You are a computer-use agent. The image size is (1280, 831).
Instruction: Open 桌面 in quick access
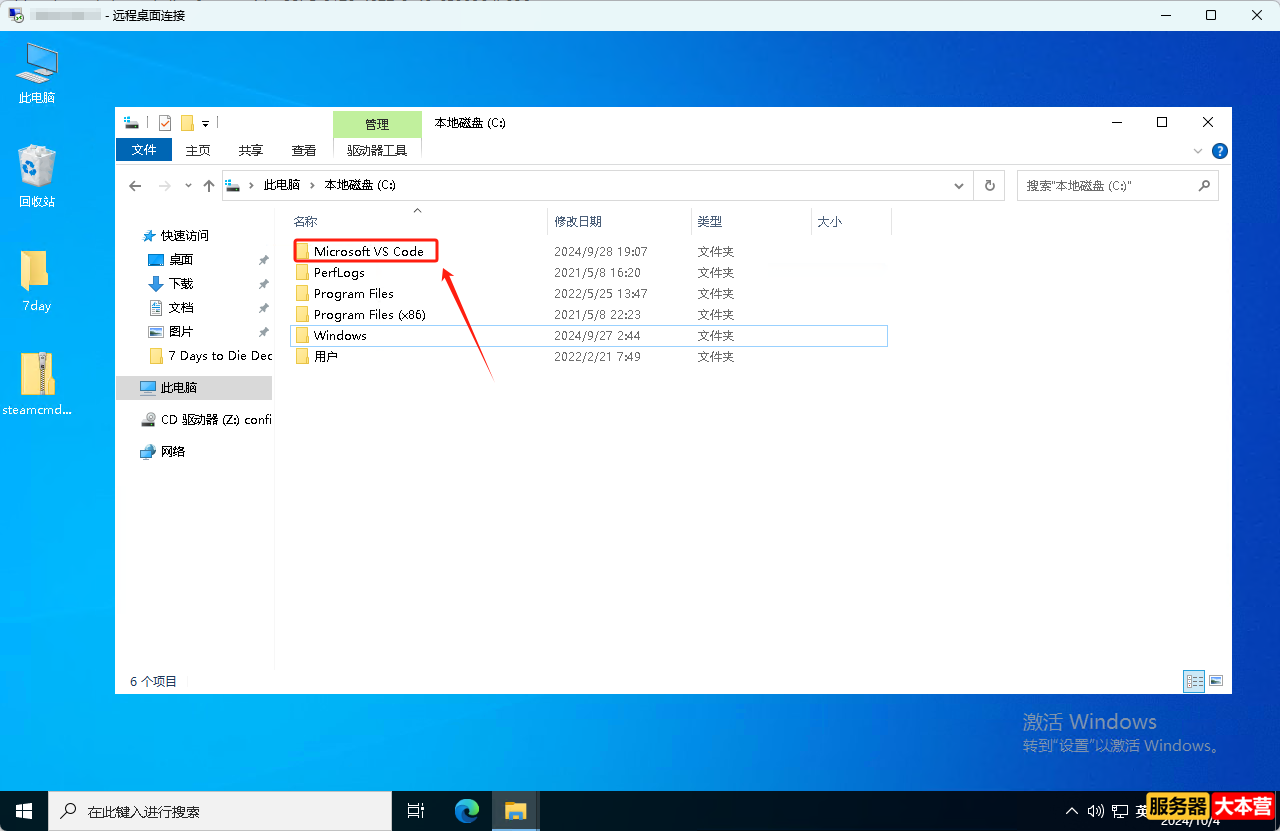click(181, 260)
